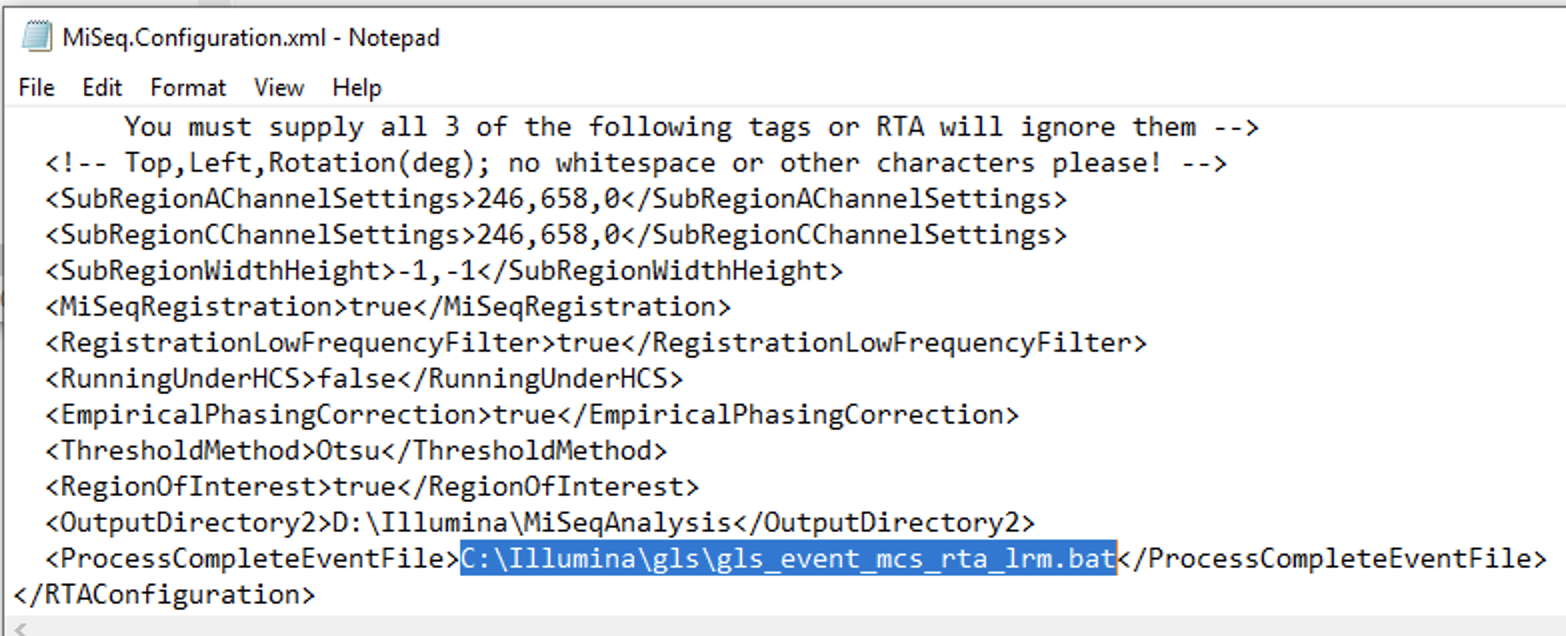
Task: Click the closing RTAConfiguration tag line
Action: 164,594
